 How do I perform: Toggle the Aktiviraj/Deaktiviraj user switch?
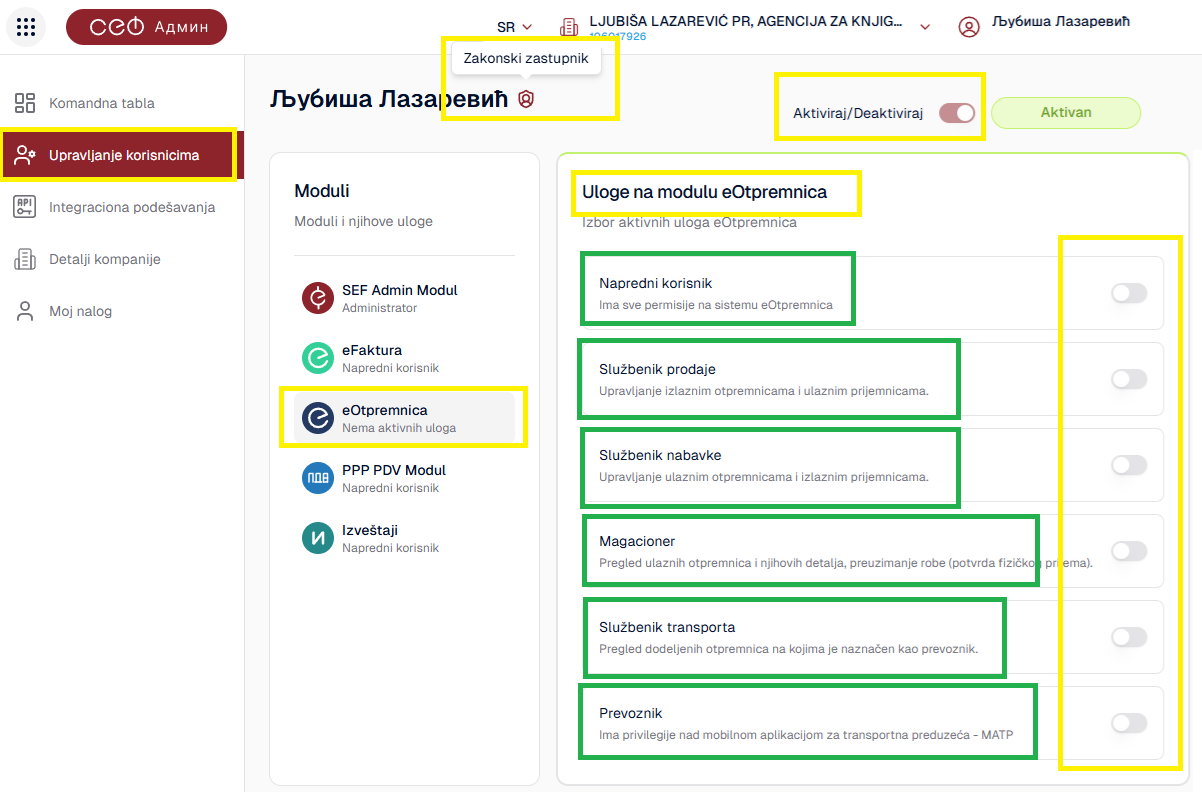click(957, 113)
